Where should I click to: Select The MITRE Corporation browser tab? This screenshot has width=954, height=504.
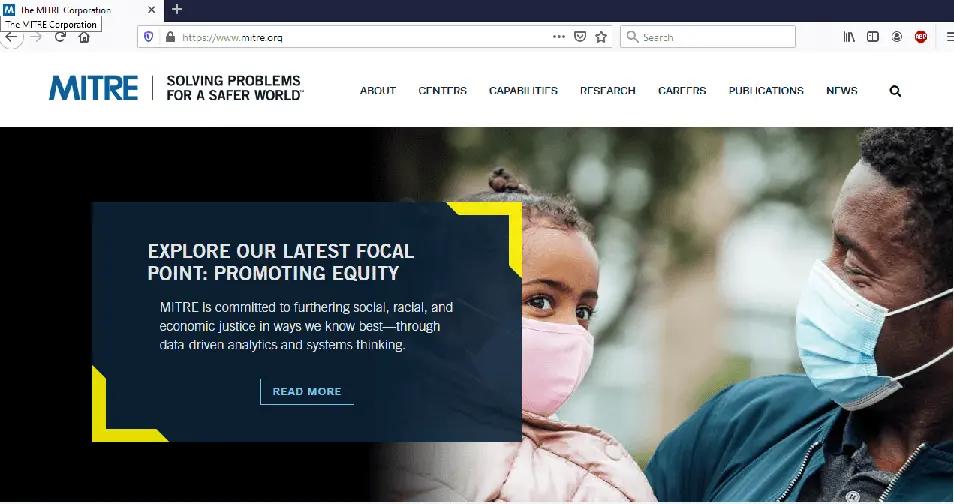point(81,10)
